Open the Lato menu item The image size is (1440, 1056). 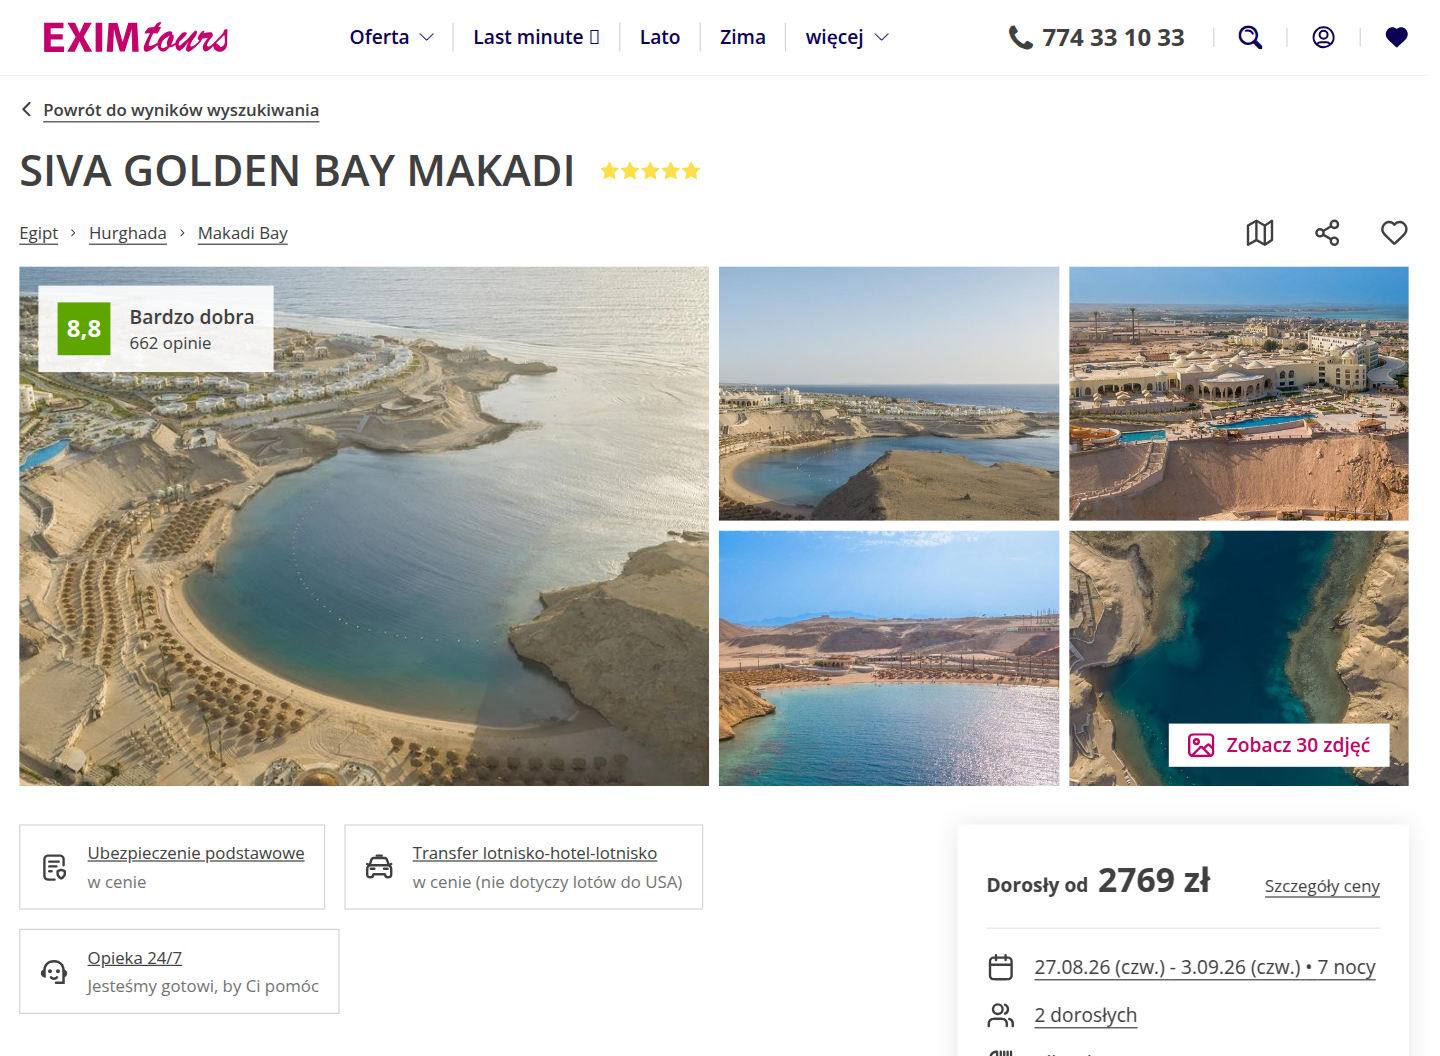[x=660, y=37]
